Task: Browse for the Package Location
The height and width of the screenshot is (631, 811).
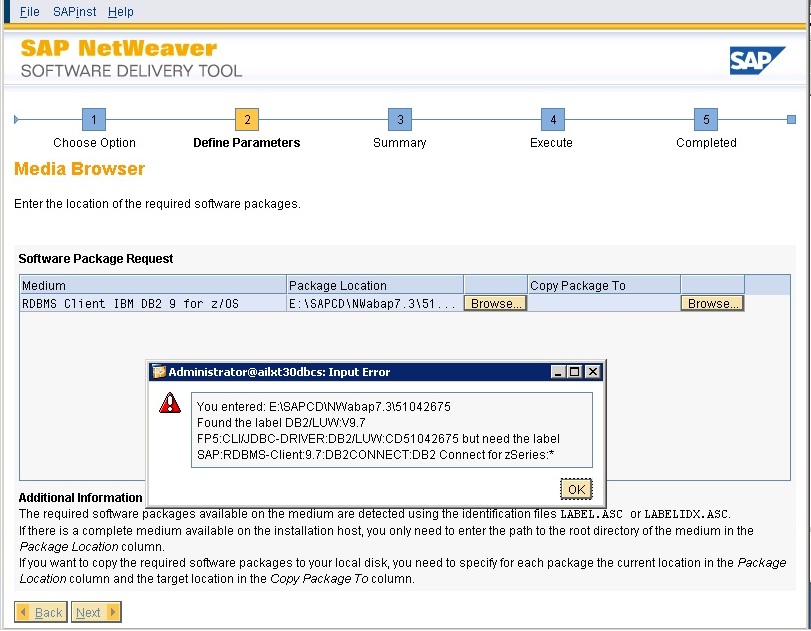Action: (x=495, y=304)
